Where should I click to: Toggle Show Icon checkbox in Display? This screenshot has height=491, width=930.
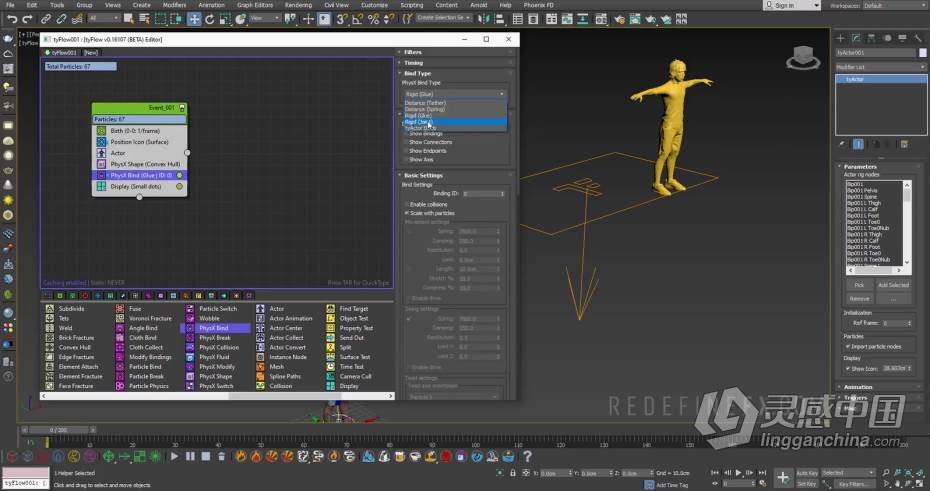point(848,369)
